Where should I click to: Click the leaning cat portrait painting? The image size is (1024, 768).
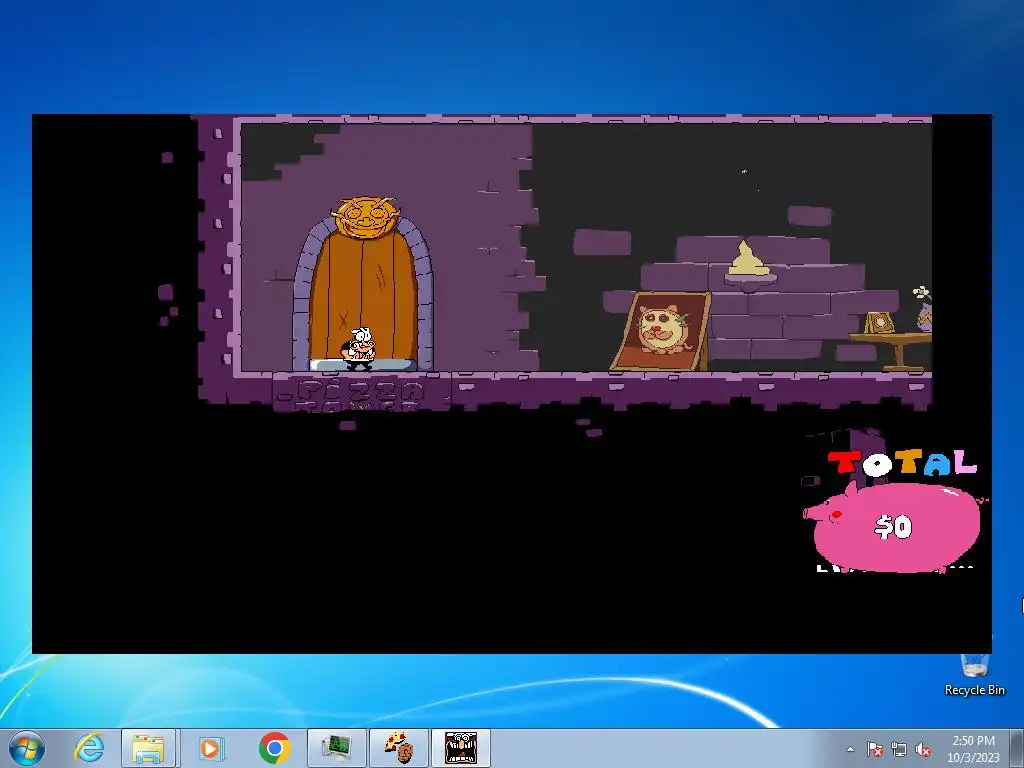pyautogui.click(x=662, y=331)
